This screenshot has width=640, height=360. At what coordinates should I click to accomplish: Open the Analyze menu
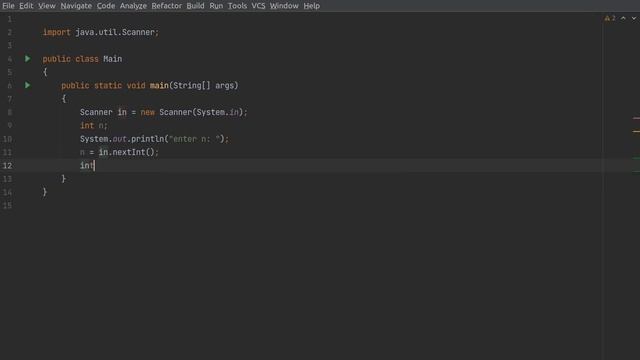[133, 6]
